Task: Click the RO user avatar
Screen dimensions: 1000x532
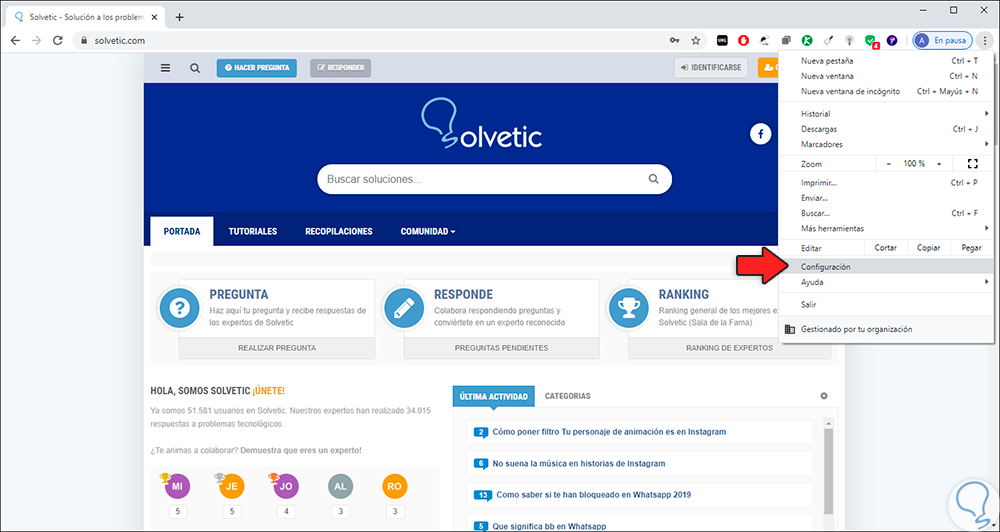Action: coord(395,486)
